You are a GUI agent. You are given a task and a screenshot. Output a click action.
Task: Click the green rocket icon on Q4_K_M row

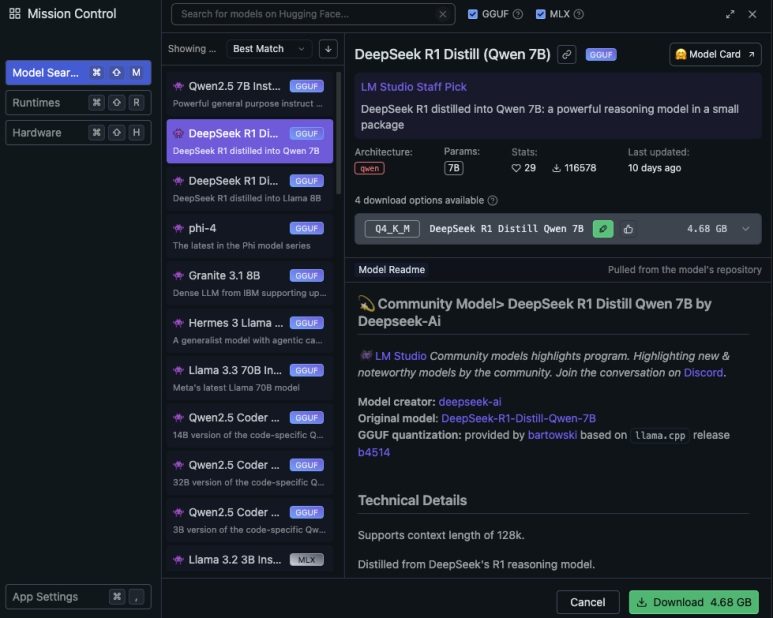(603, 229)
